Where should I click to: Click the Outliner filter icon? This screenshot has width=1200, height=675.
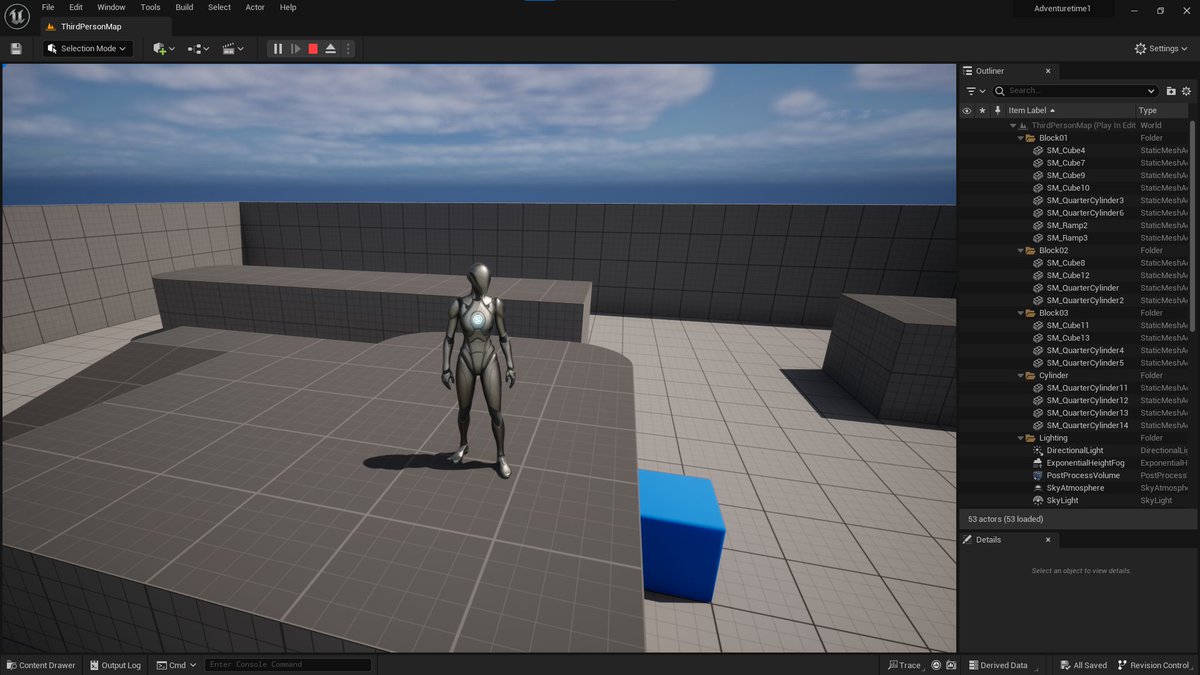point(971,90)
